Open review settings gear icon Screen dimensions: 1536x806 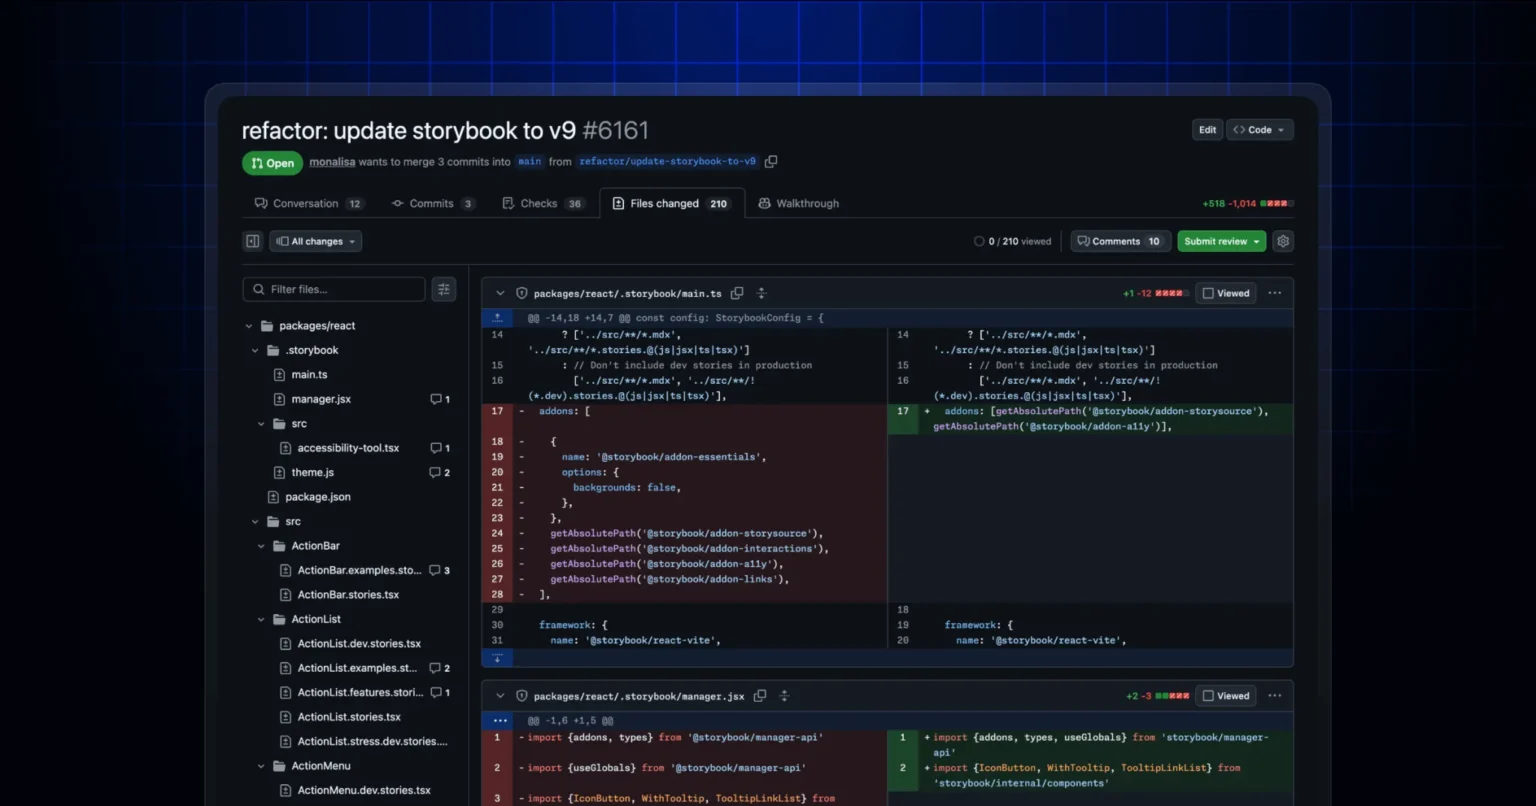(x=1282, y=240)
